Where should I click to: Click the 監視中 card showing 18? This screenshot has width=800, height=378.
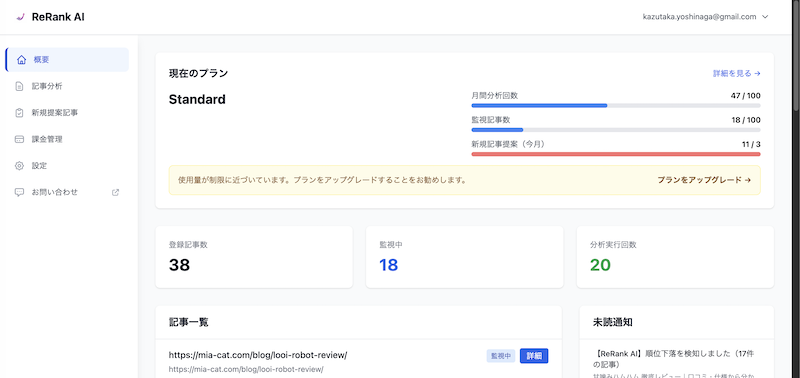click(464, 257)
